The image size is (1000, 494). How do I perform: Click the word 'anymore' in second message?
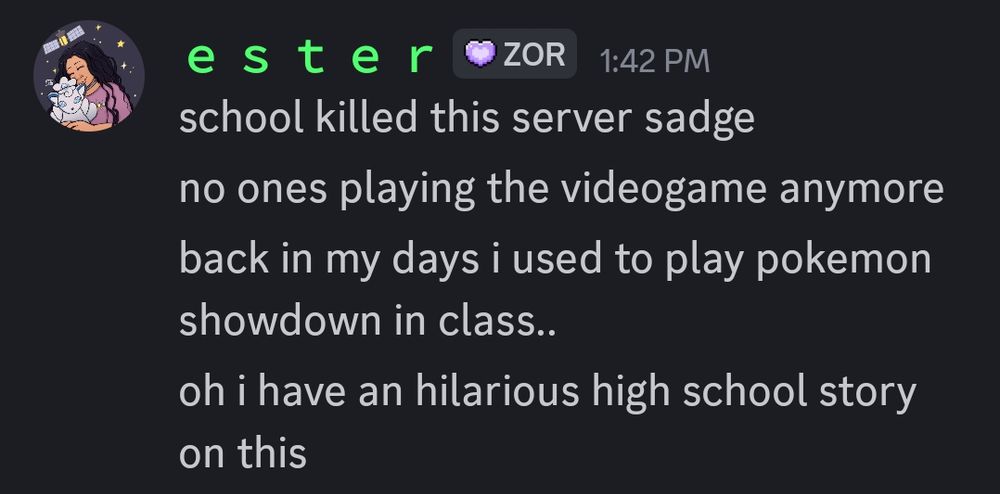(x=862, y=191)
